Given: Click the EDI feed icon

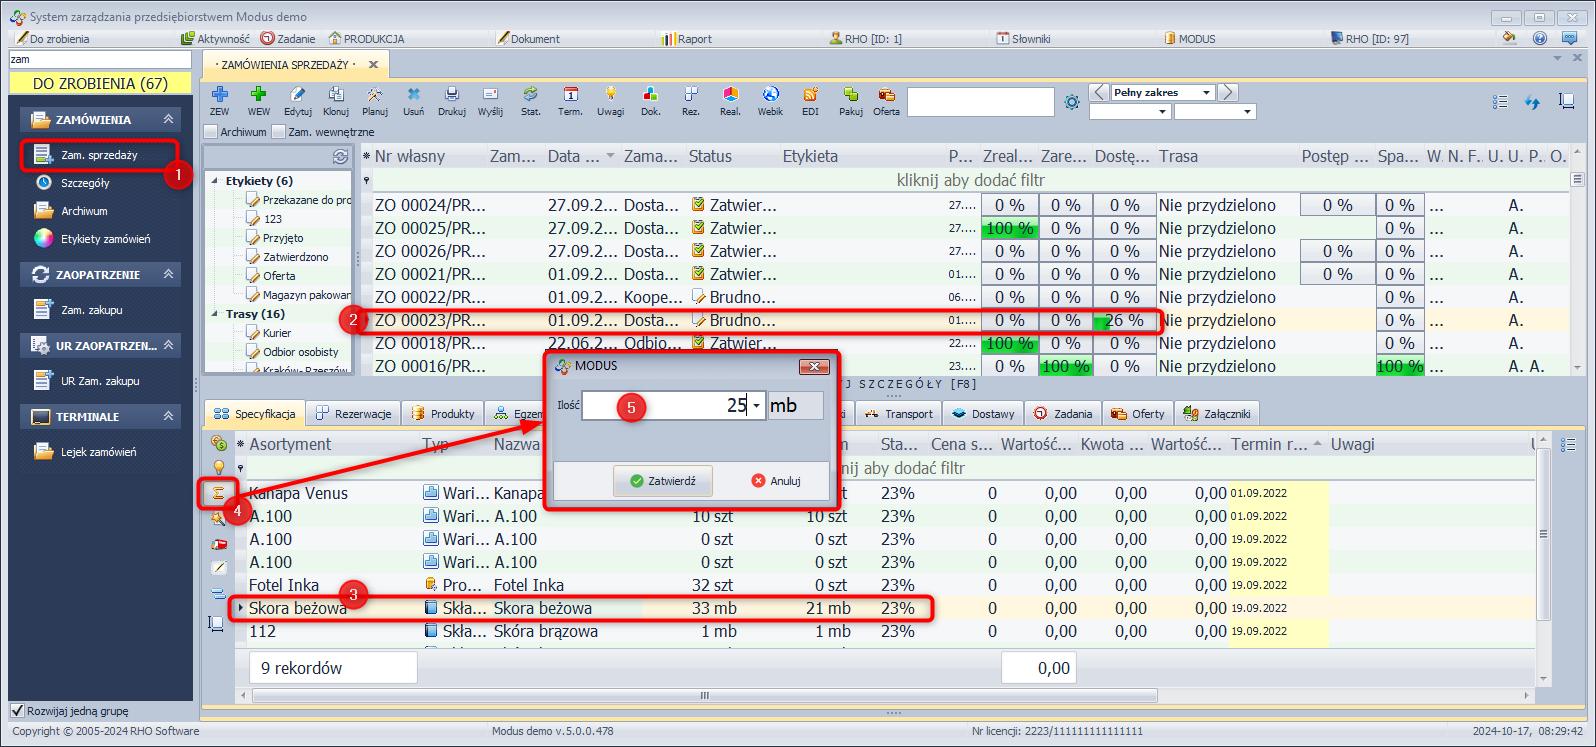Looking at the screenshot, I should pyautogui.click(x=810, y=95).
